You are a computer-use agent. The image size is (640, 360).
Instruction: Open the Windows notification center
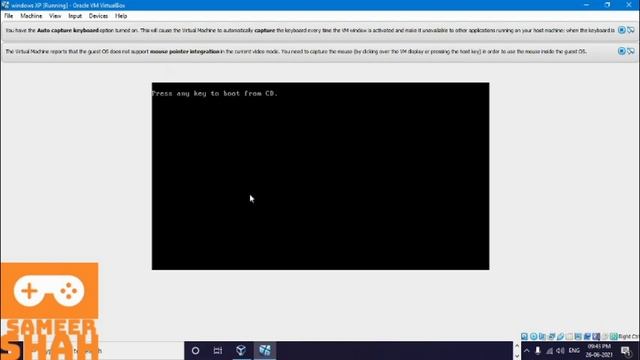pos(626,351)
